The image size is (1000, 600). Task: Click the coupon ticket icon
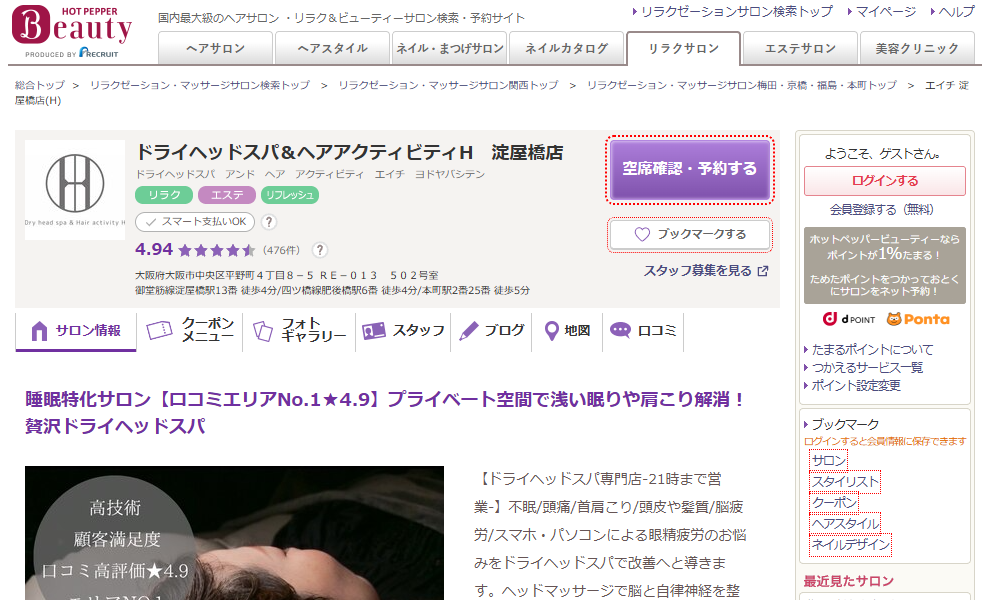[x=159, y=330]
